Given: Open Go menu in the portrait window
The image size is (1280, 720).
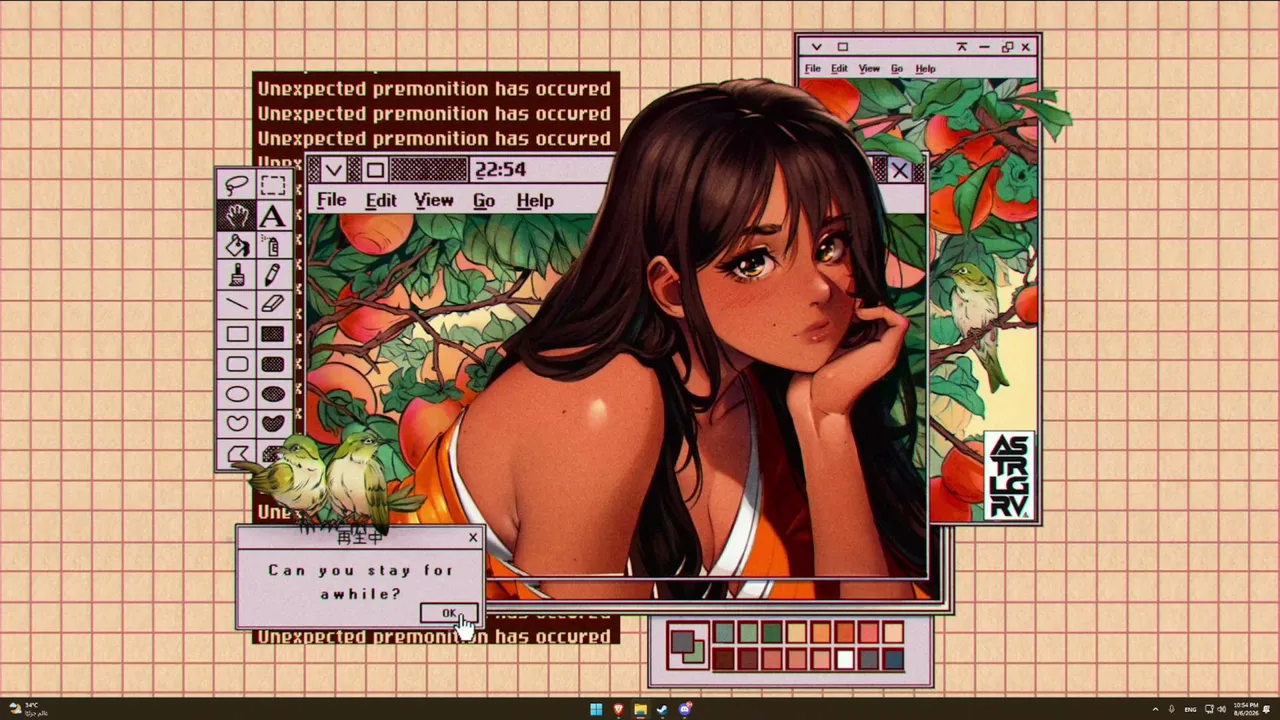Looking at the screenshot, I should (484, 201).
